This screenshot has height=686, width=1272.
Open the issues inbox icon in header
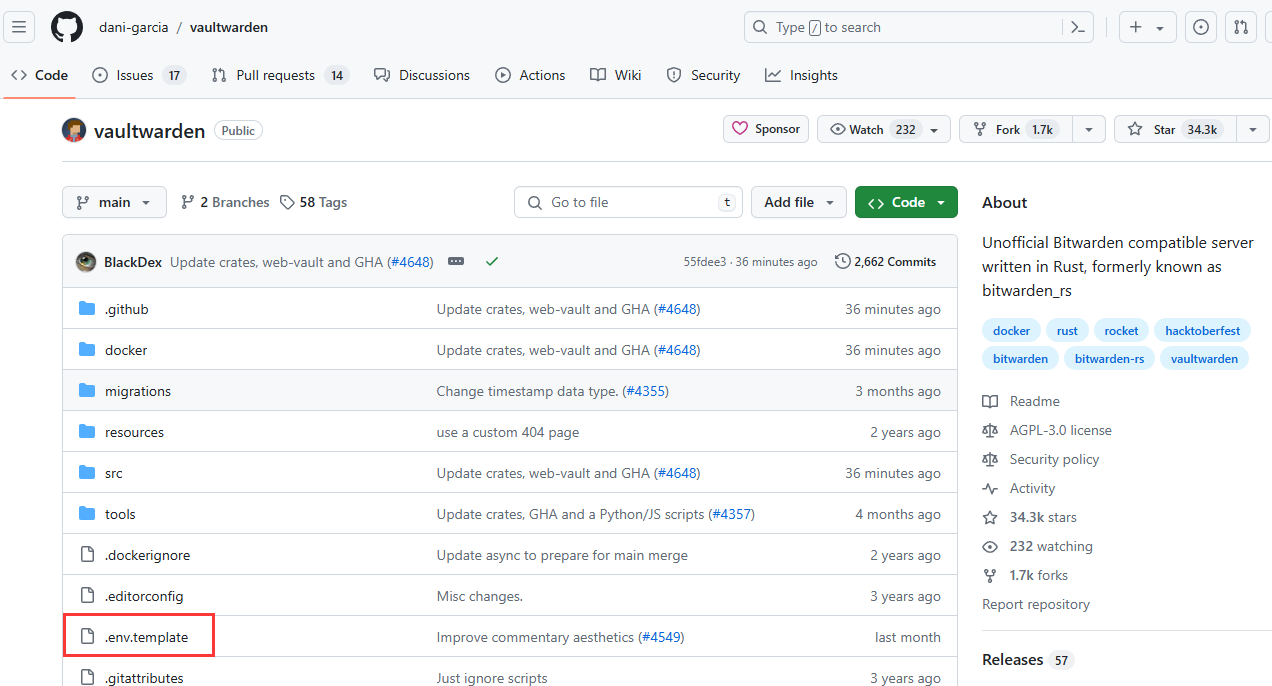click(1201, 27)
